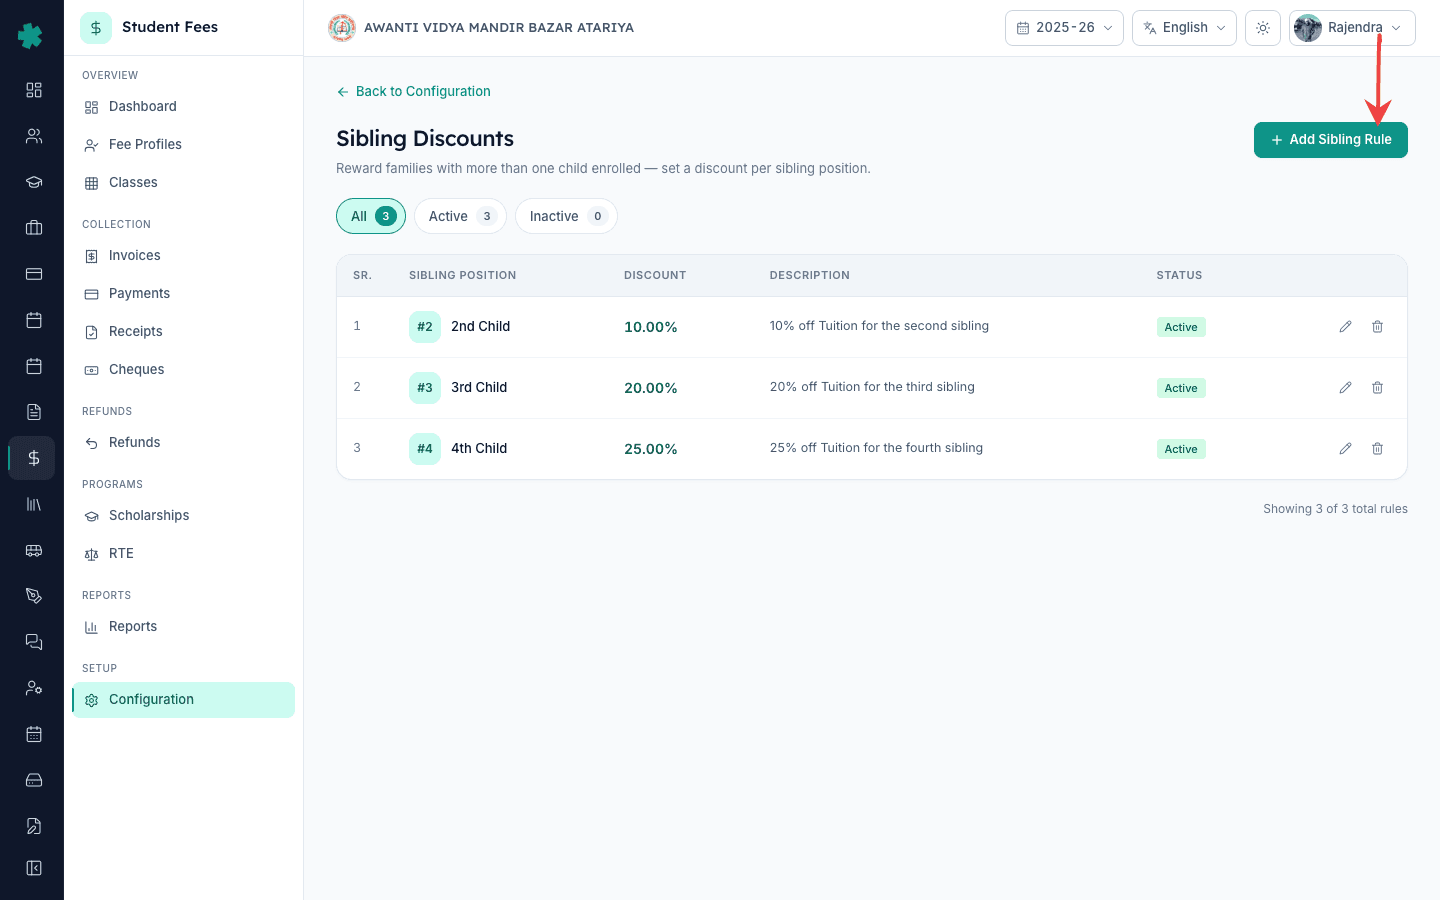Open Reports in the sidebar
1440x900 pixels.
[183, 627]
